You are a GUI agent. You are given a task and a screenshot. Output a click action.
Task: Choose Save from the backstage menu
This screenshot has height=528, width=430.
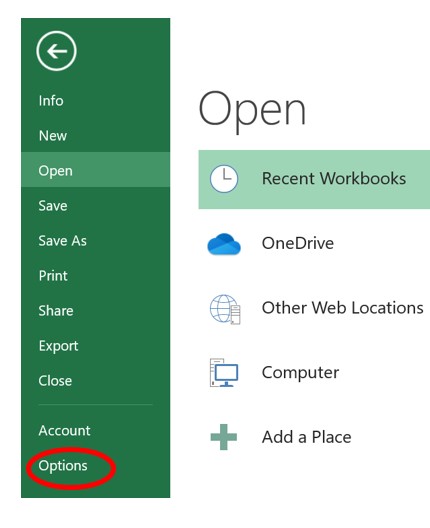(x=95, y=206)
